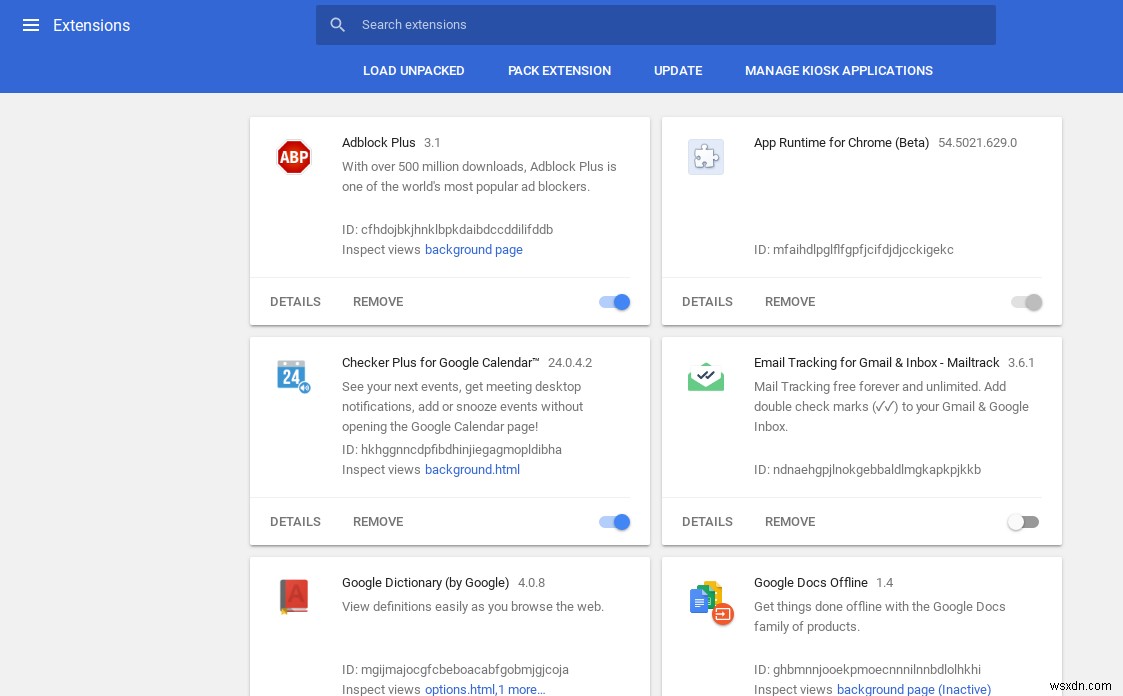
Task: Open MANAGE KIOSK APPLICATIONS
Action: click(839, 71)
